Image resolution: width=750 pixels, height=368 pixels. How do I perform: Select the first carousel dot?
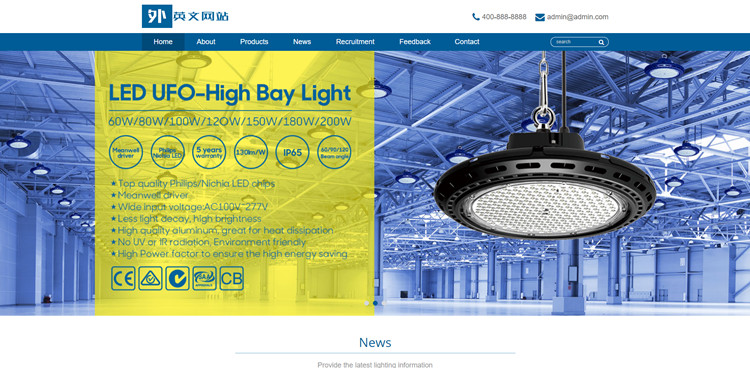[367, 303]
